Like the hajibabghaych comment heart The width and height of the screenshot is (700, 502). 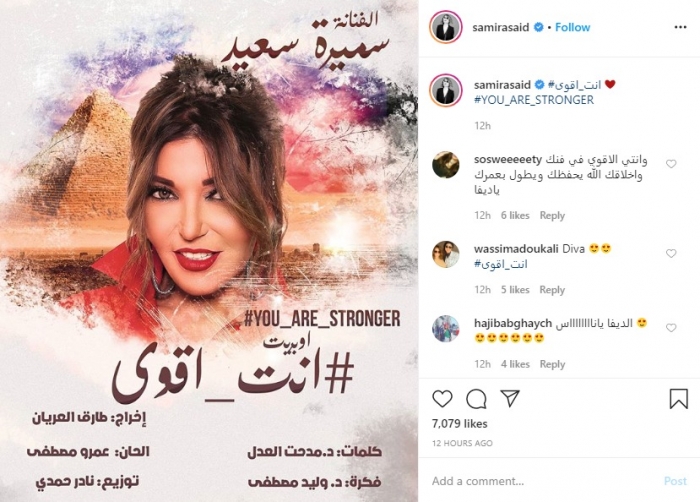pyautogui.click(x=671, y=328)
